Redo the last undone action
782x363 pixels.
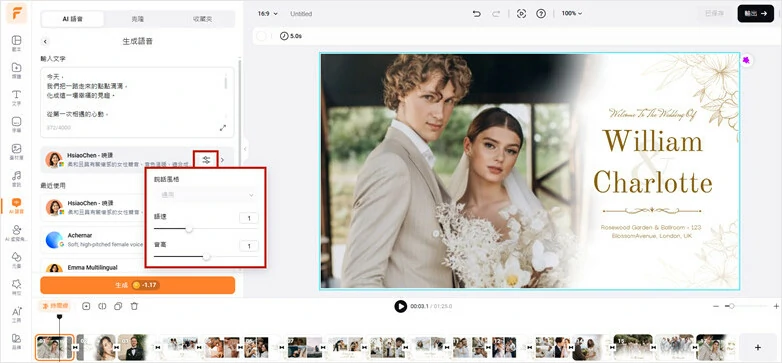point(496,14)
